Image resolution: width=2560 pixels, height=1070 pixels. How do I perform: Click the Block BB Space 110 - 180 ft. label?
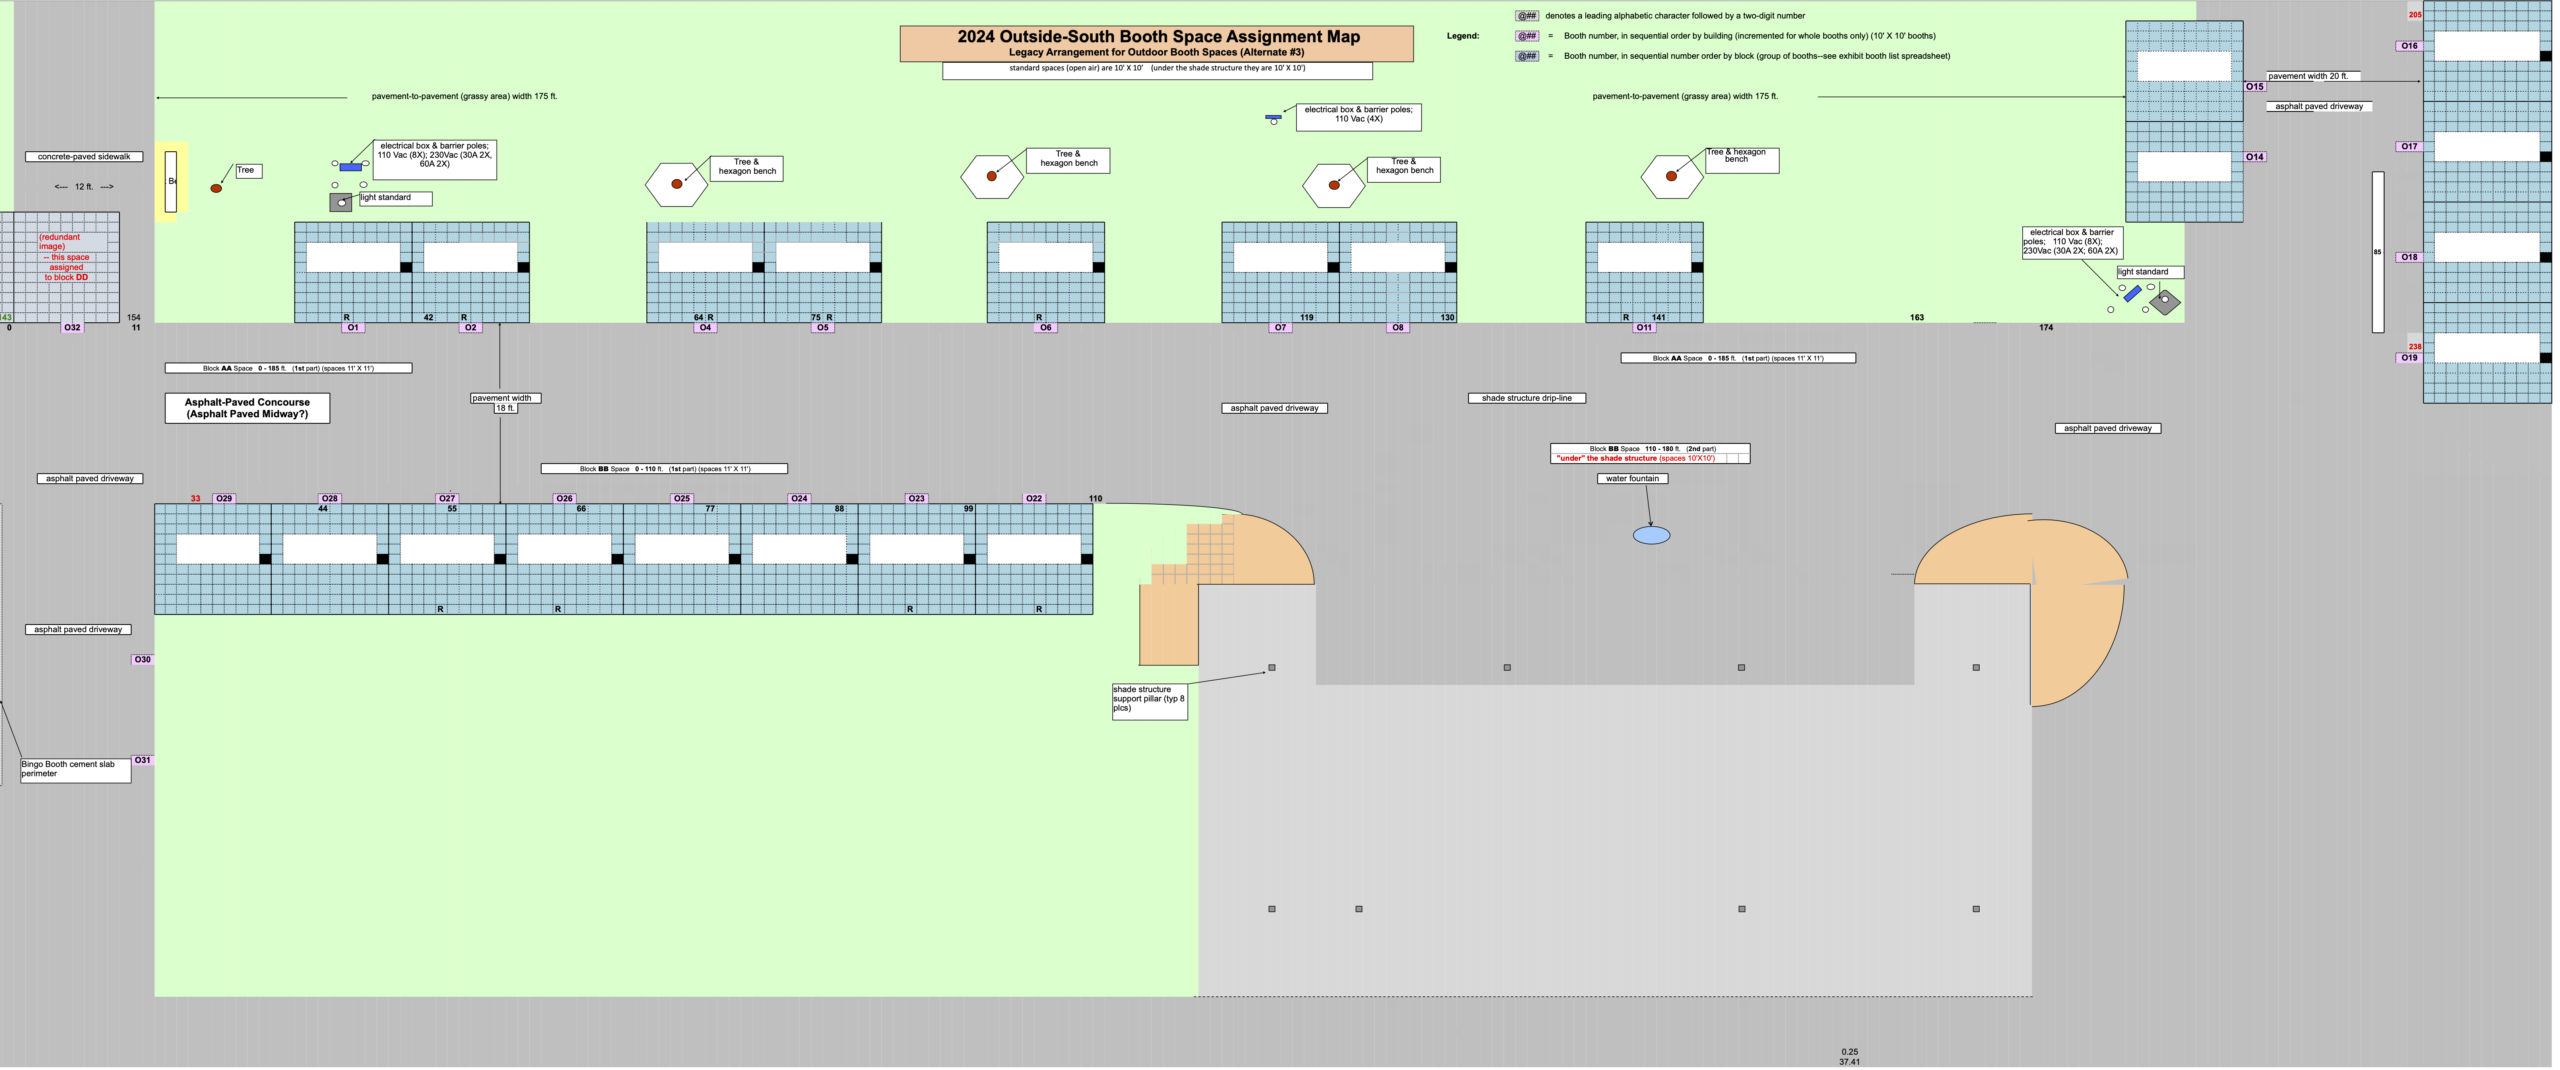tap(1650, 454)
